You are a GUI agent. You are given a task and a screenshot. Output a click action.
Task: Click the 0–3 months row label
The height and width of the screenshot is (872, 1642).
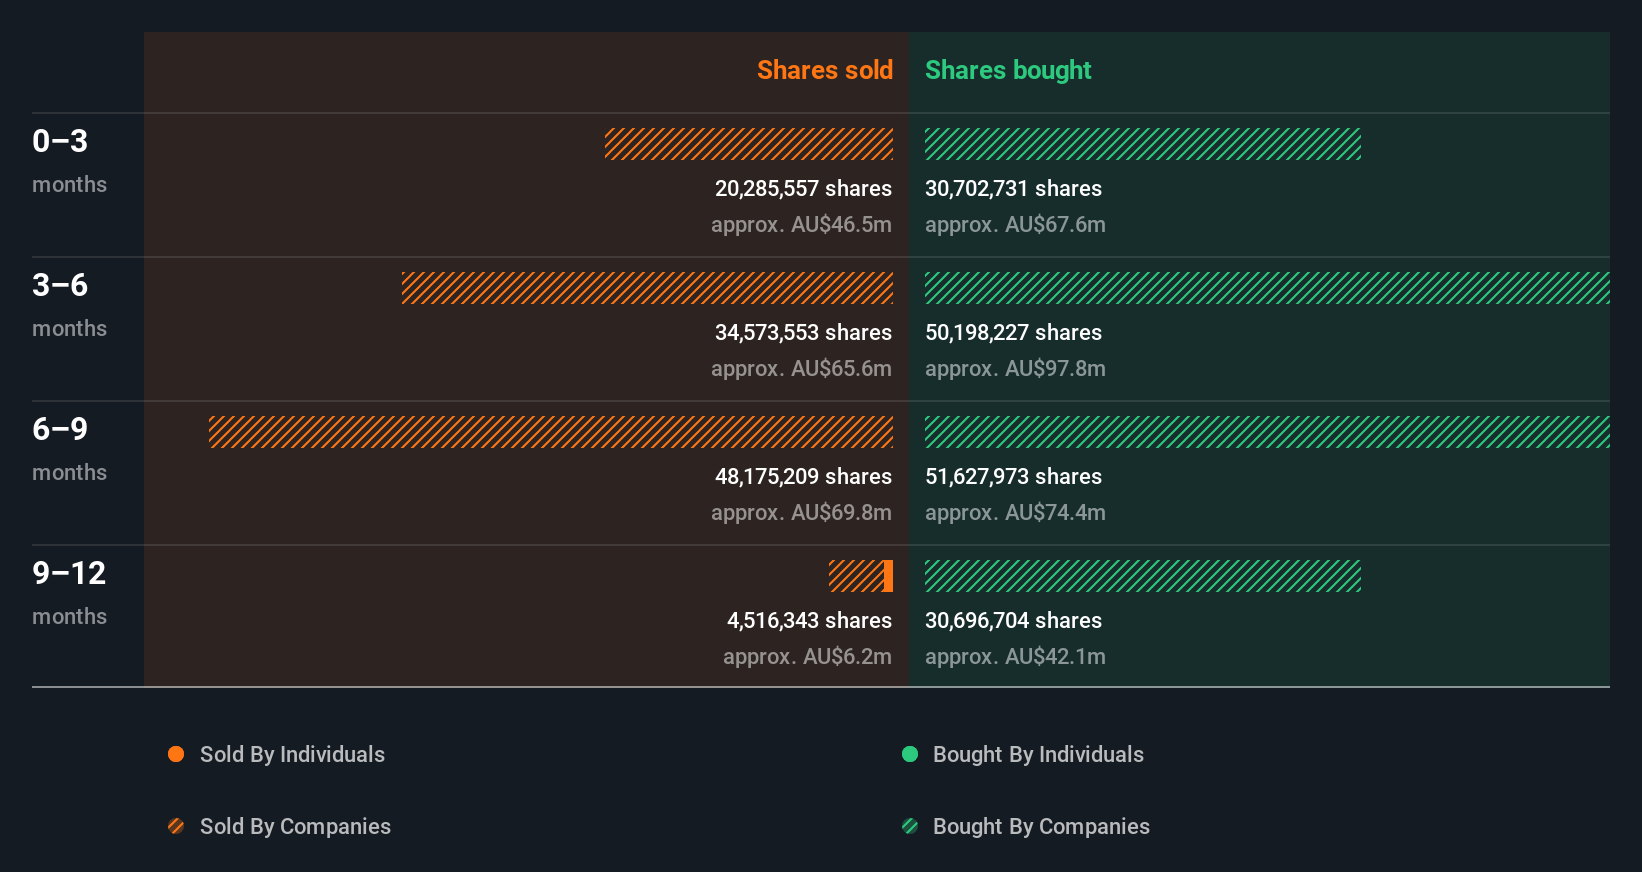click(69, 160)
